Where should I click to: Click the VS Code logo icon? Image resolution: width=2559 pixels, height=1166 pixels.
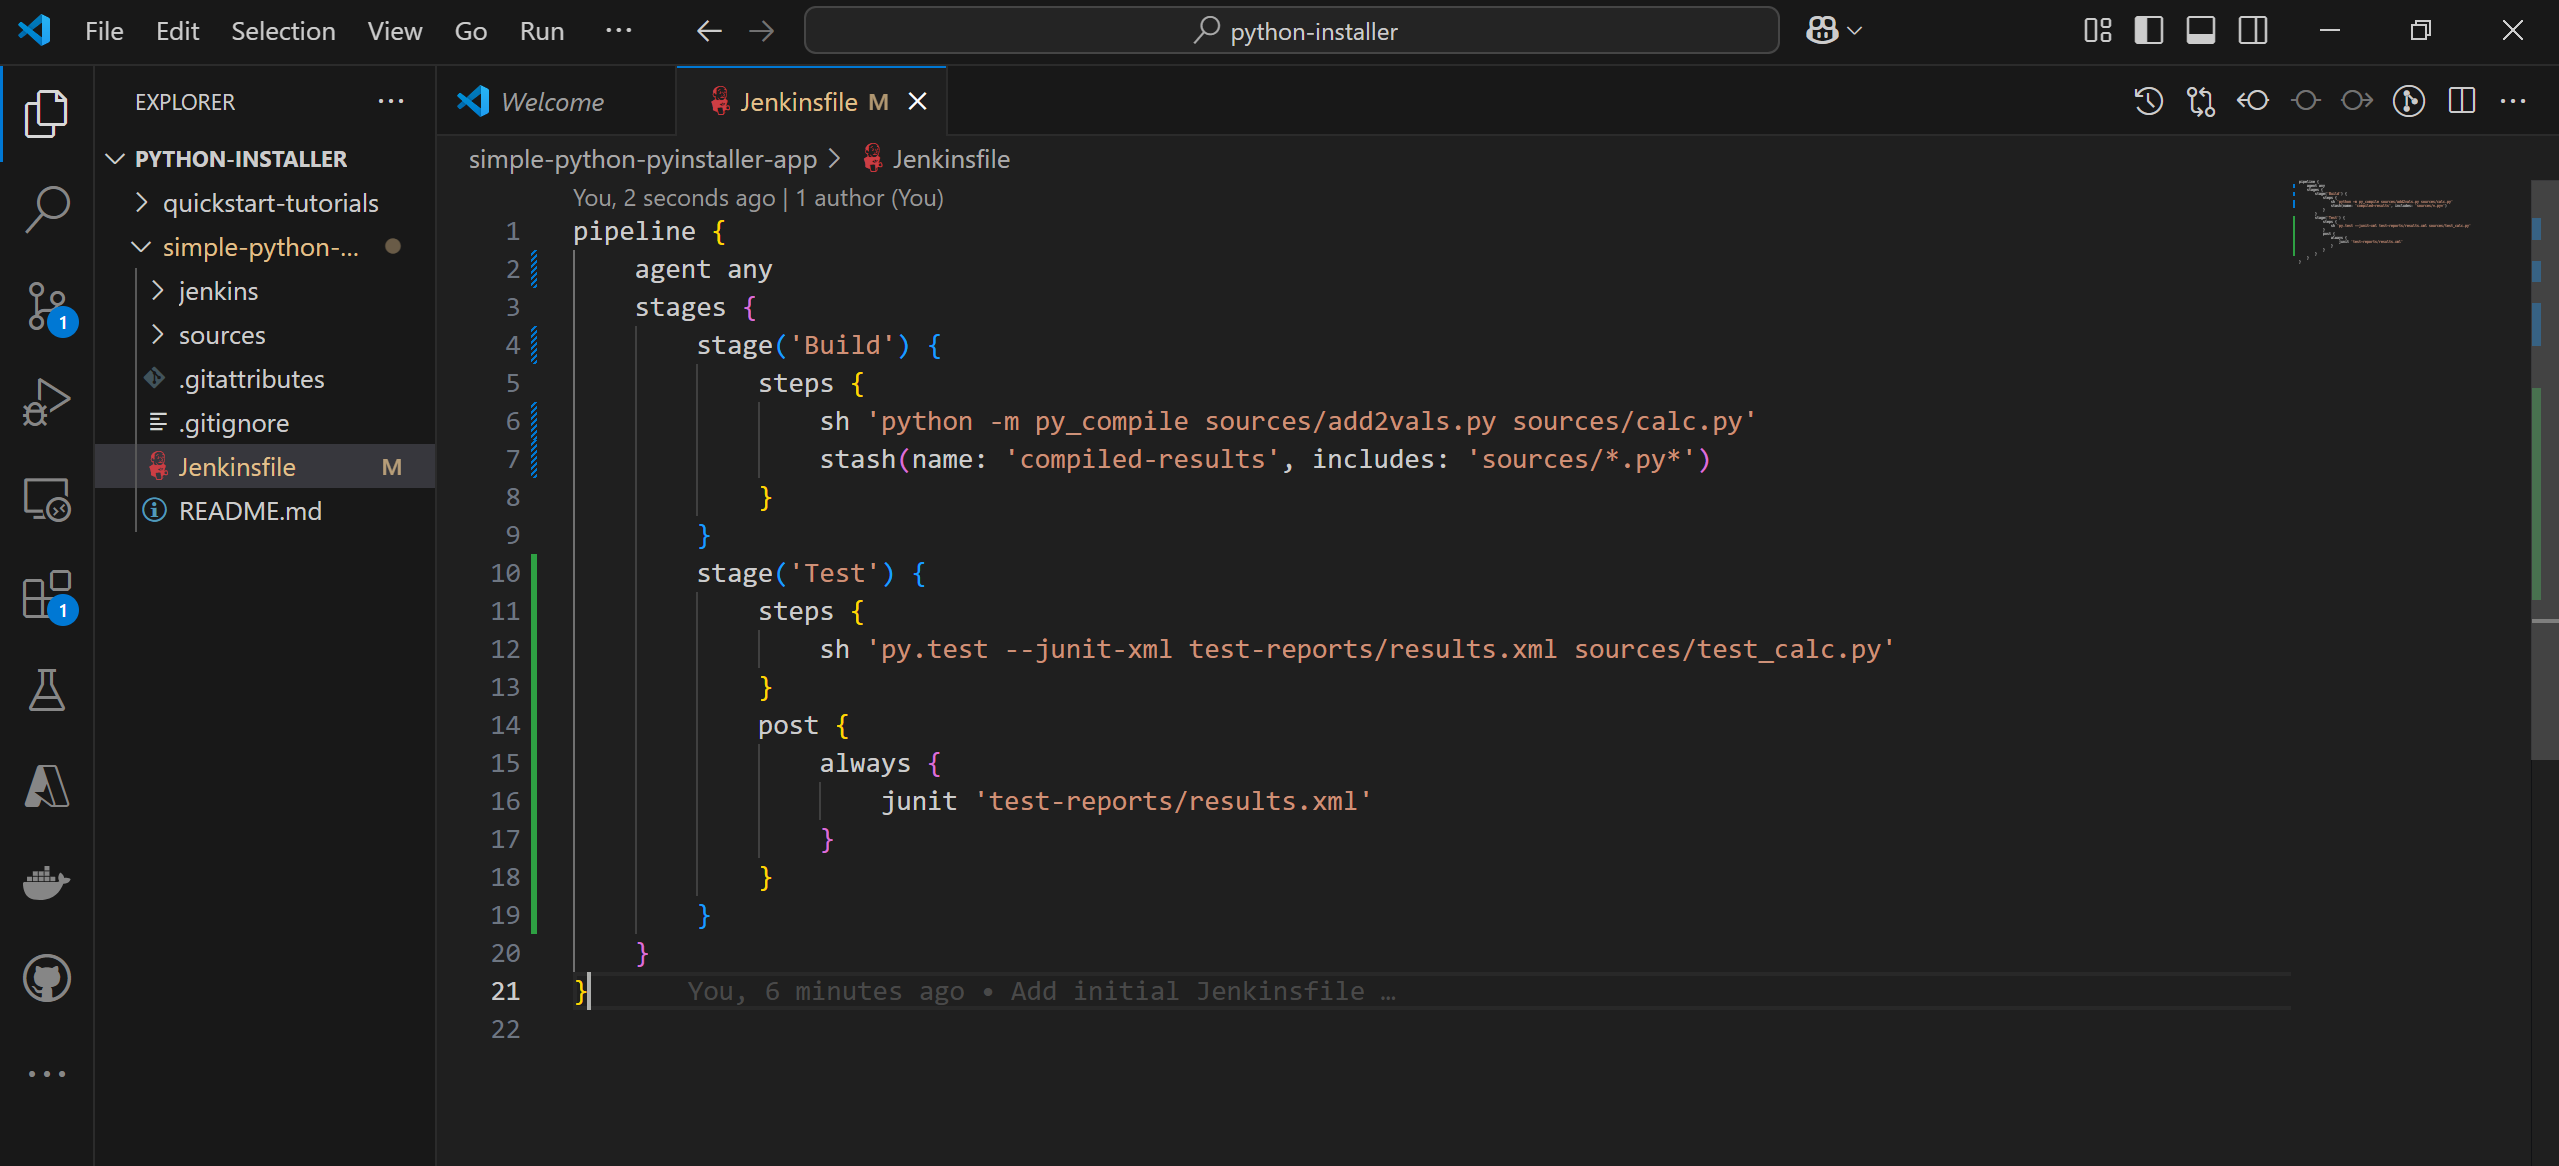(34, 30)
